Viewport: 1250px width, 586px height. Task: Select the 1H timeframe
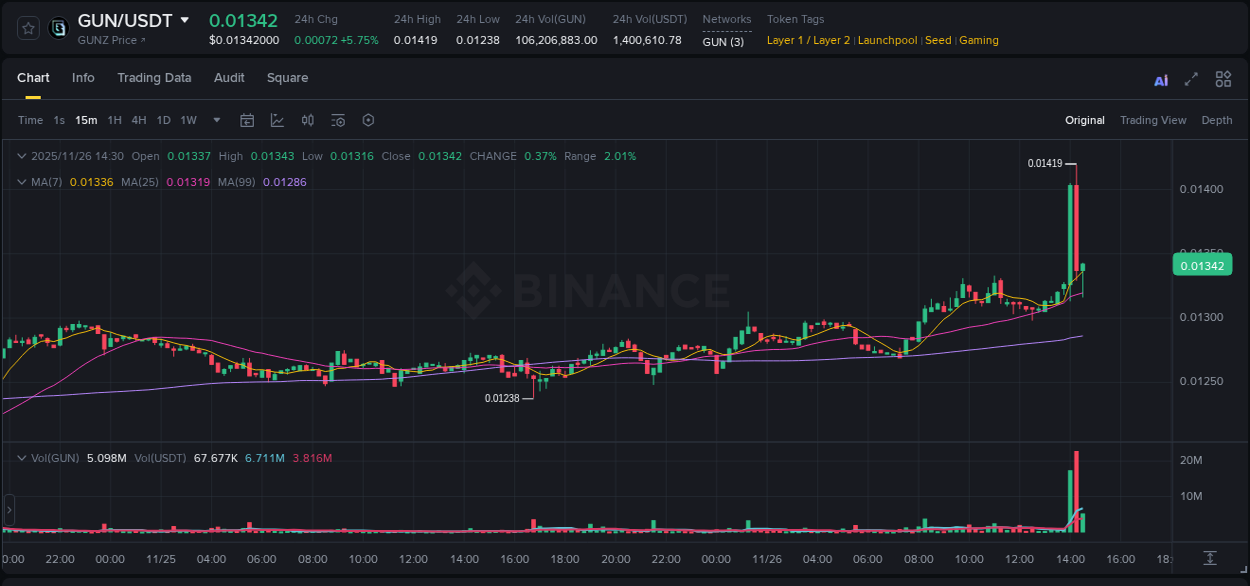click(113, 120)
